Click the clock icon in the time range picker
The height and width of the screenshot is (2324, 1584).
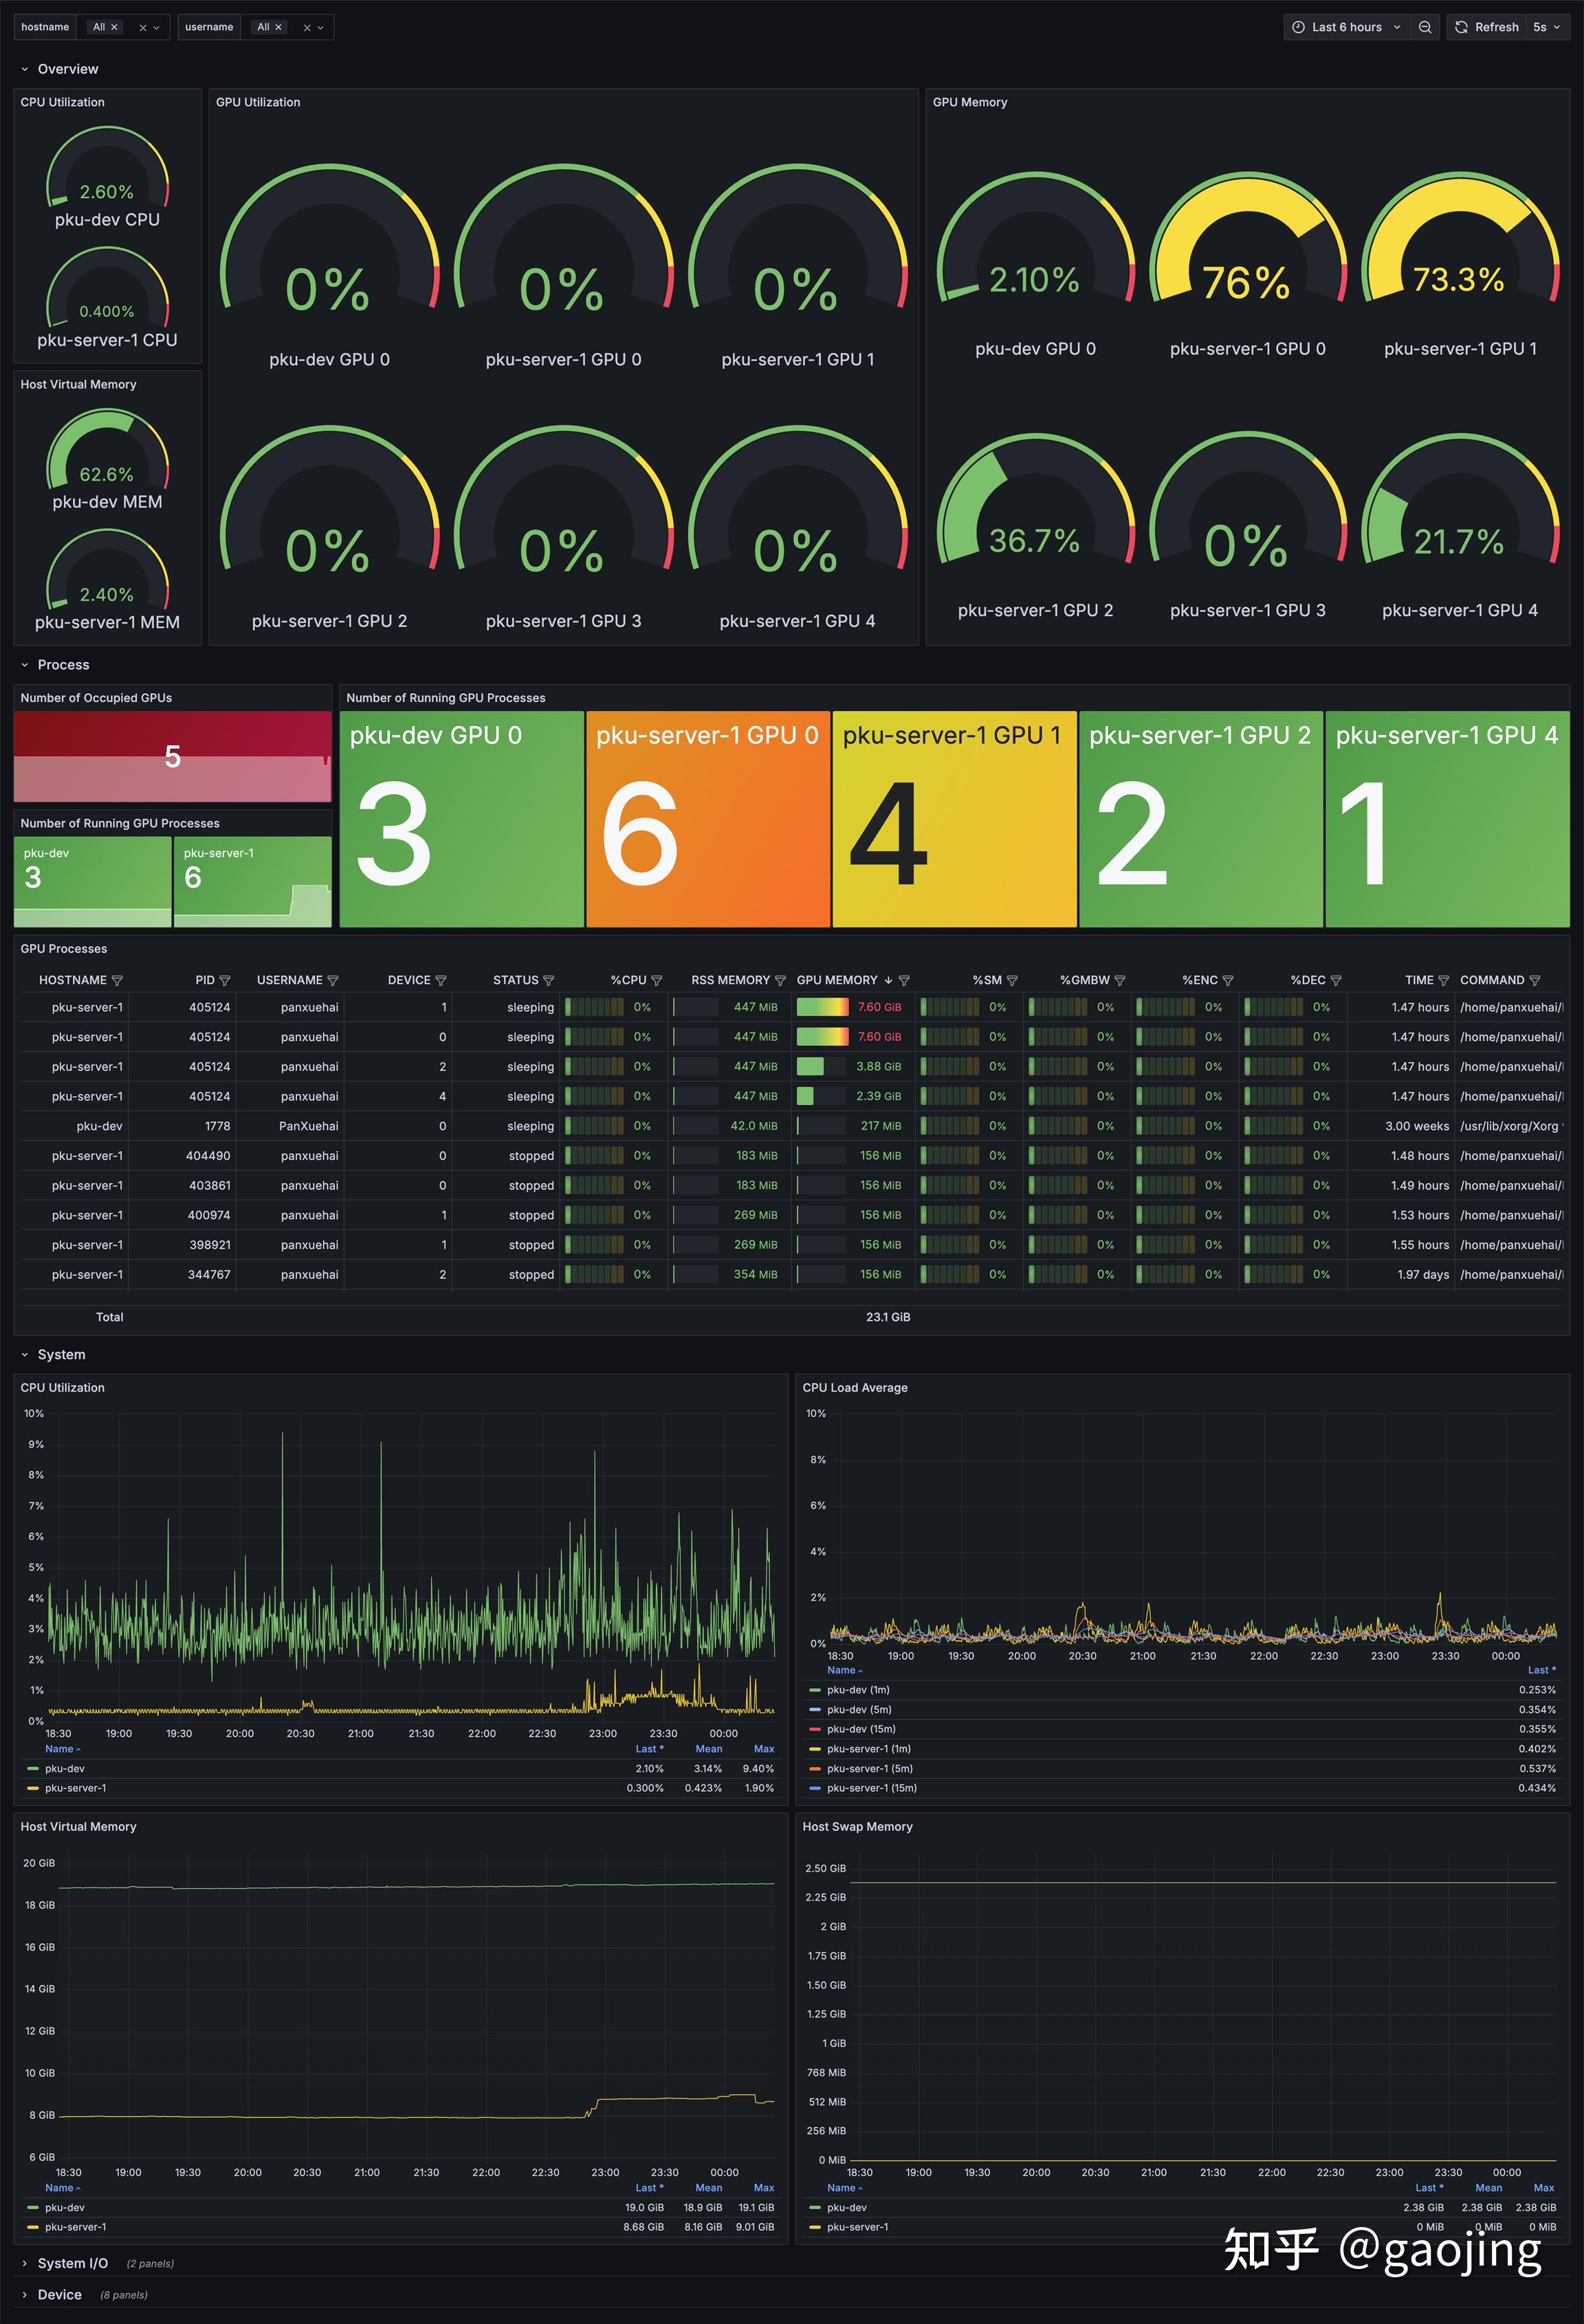click(1298, 27)
